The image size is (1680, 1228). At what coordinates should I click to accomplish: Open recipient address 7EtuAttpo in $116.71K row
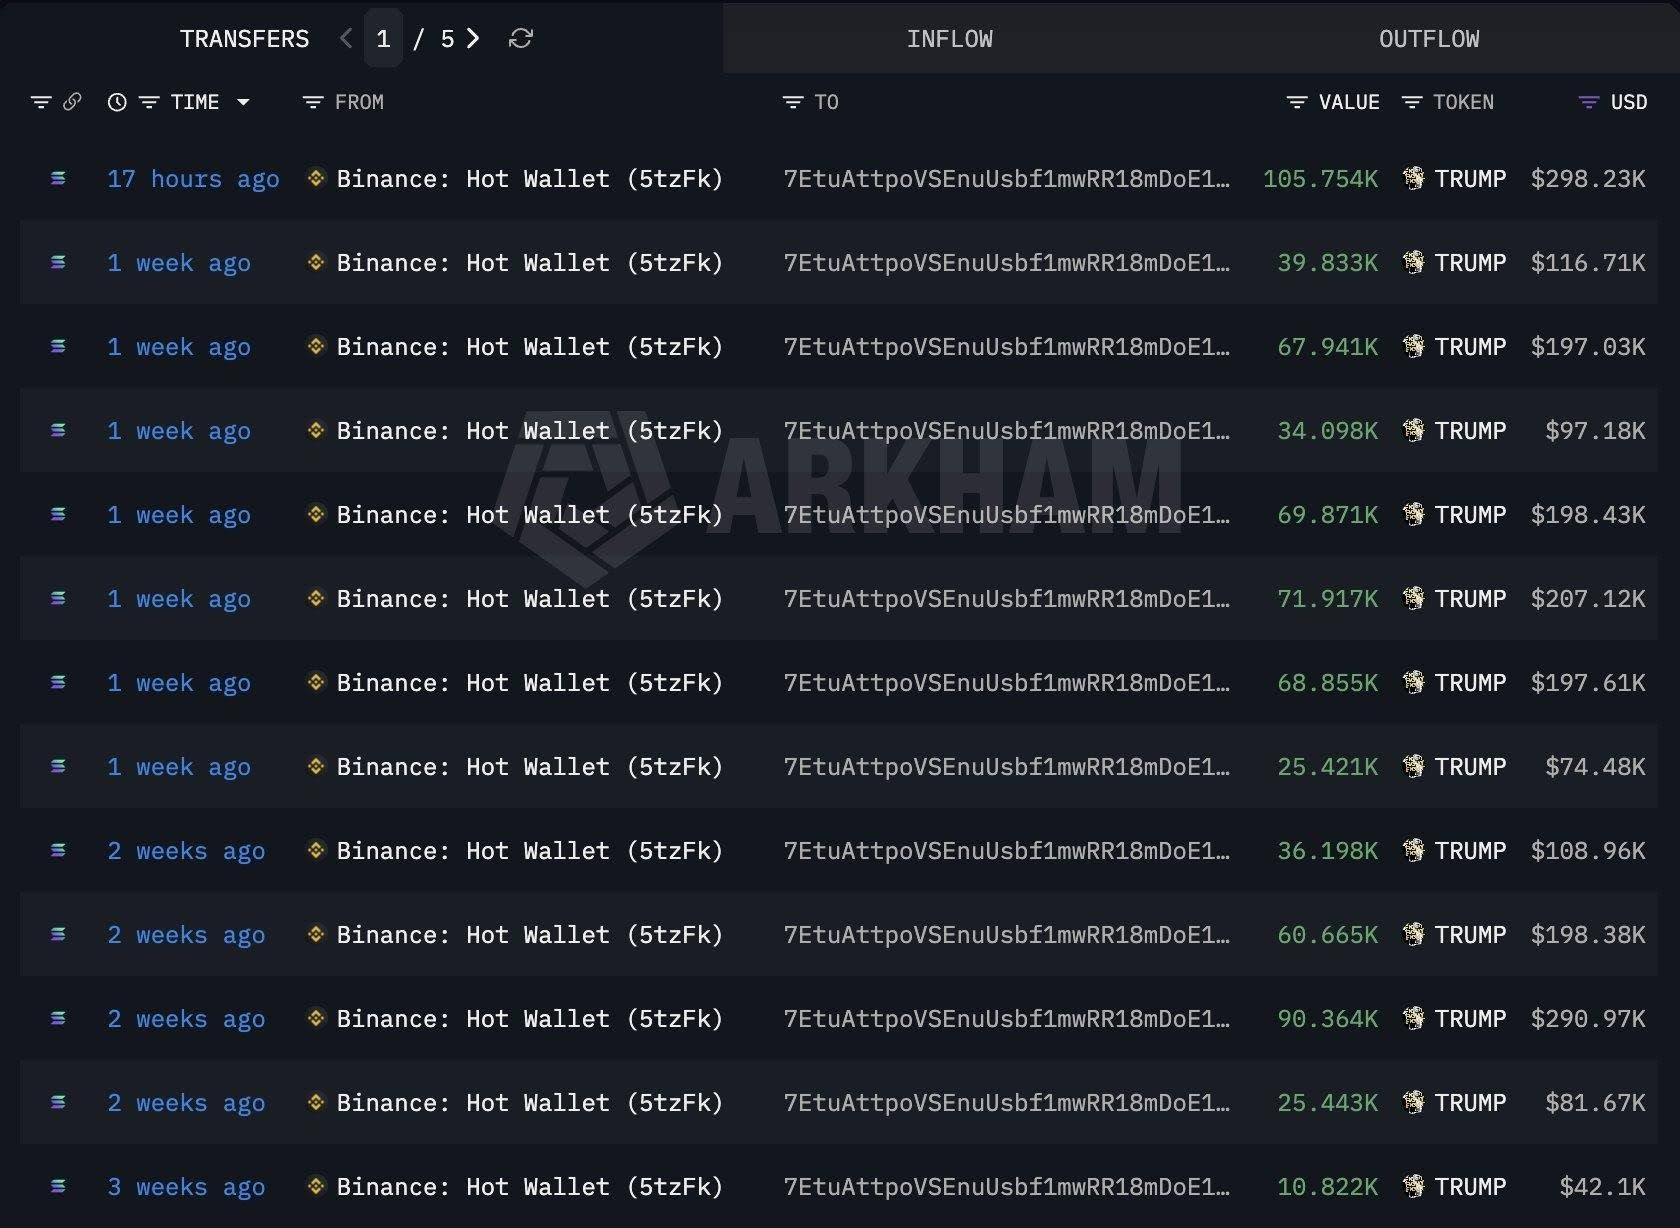(x=1006, y=263)
